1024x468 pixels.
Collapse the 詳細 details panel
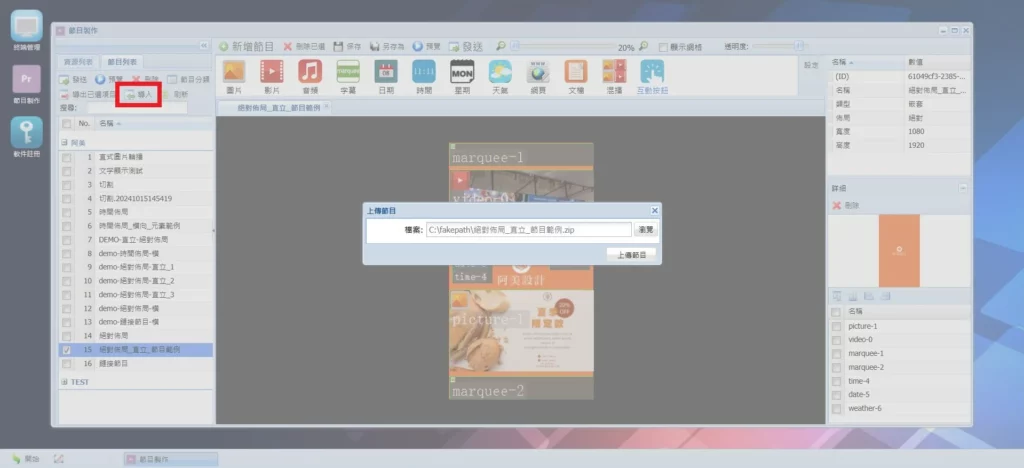(963, 188)
